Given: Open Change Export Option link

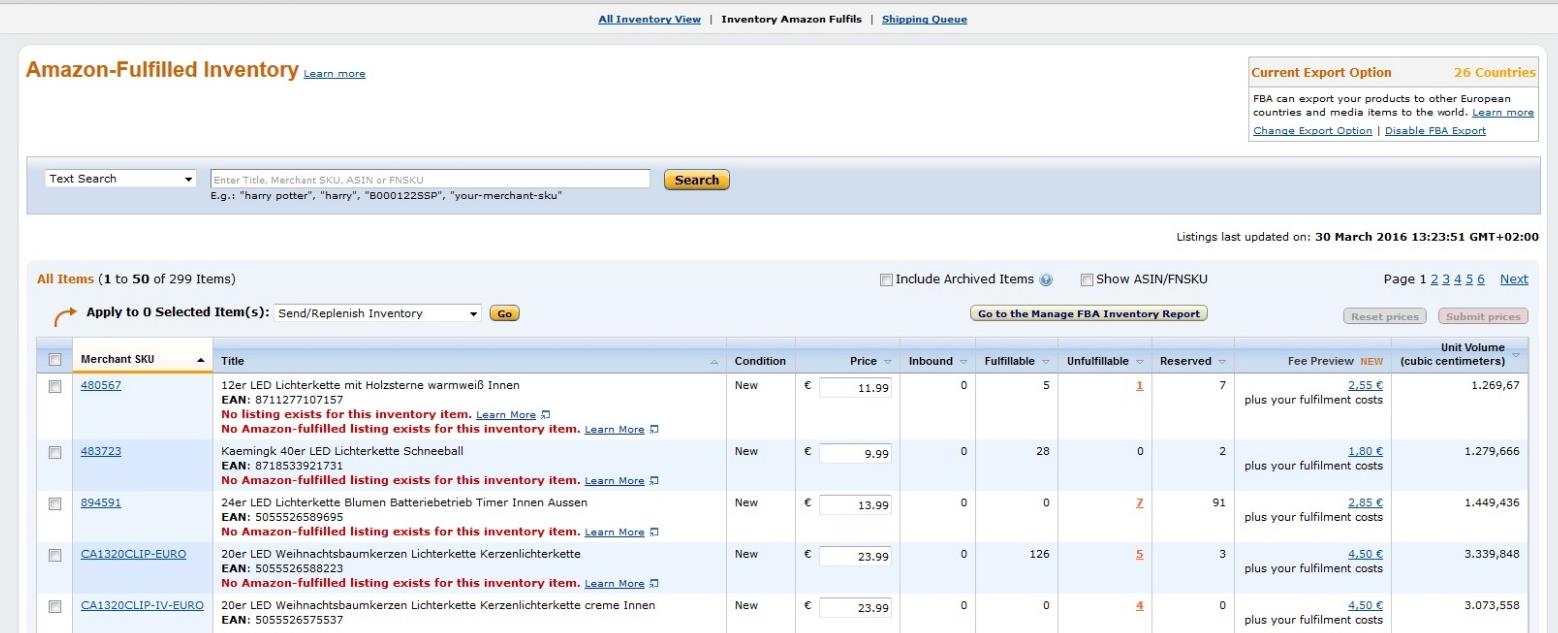Looking at the screenshot, I should click(x=1313, y=131).
